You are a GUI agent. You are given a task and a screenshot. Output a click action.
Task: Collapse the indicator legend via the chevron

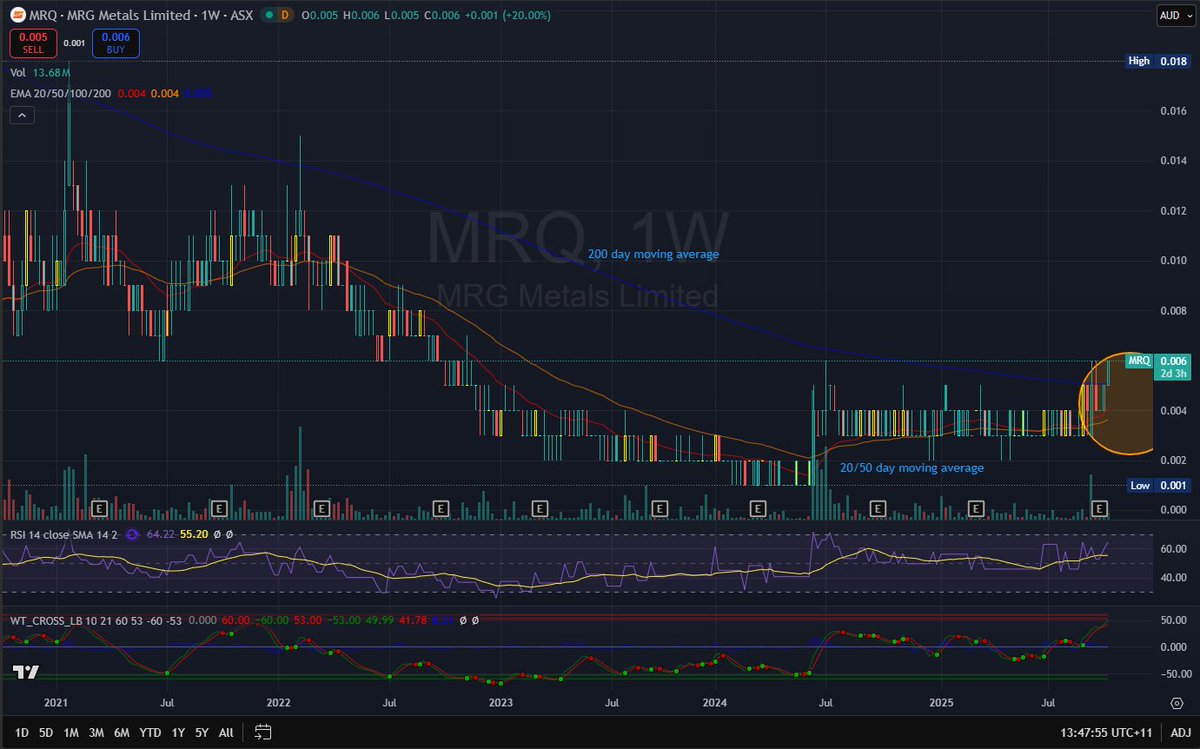[x=22, y=115]
